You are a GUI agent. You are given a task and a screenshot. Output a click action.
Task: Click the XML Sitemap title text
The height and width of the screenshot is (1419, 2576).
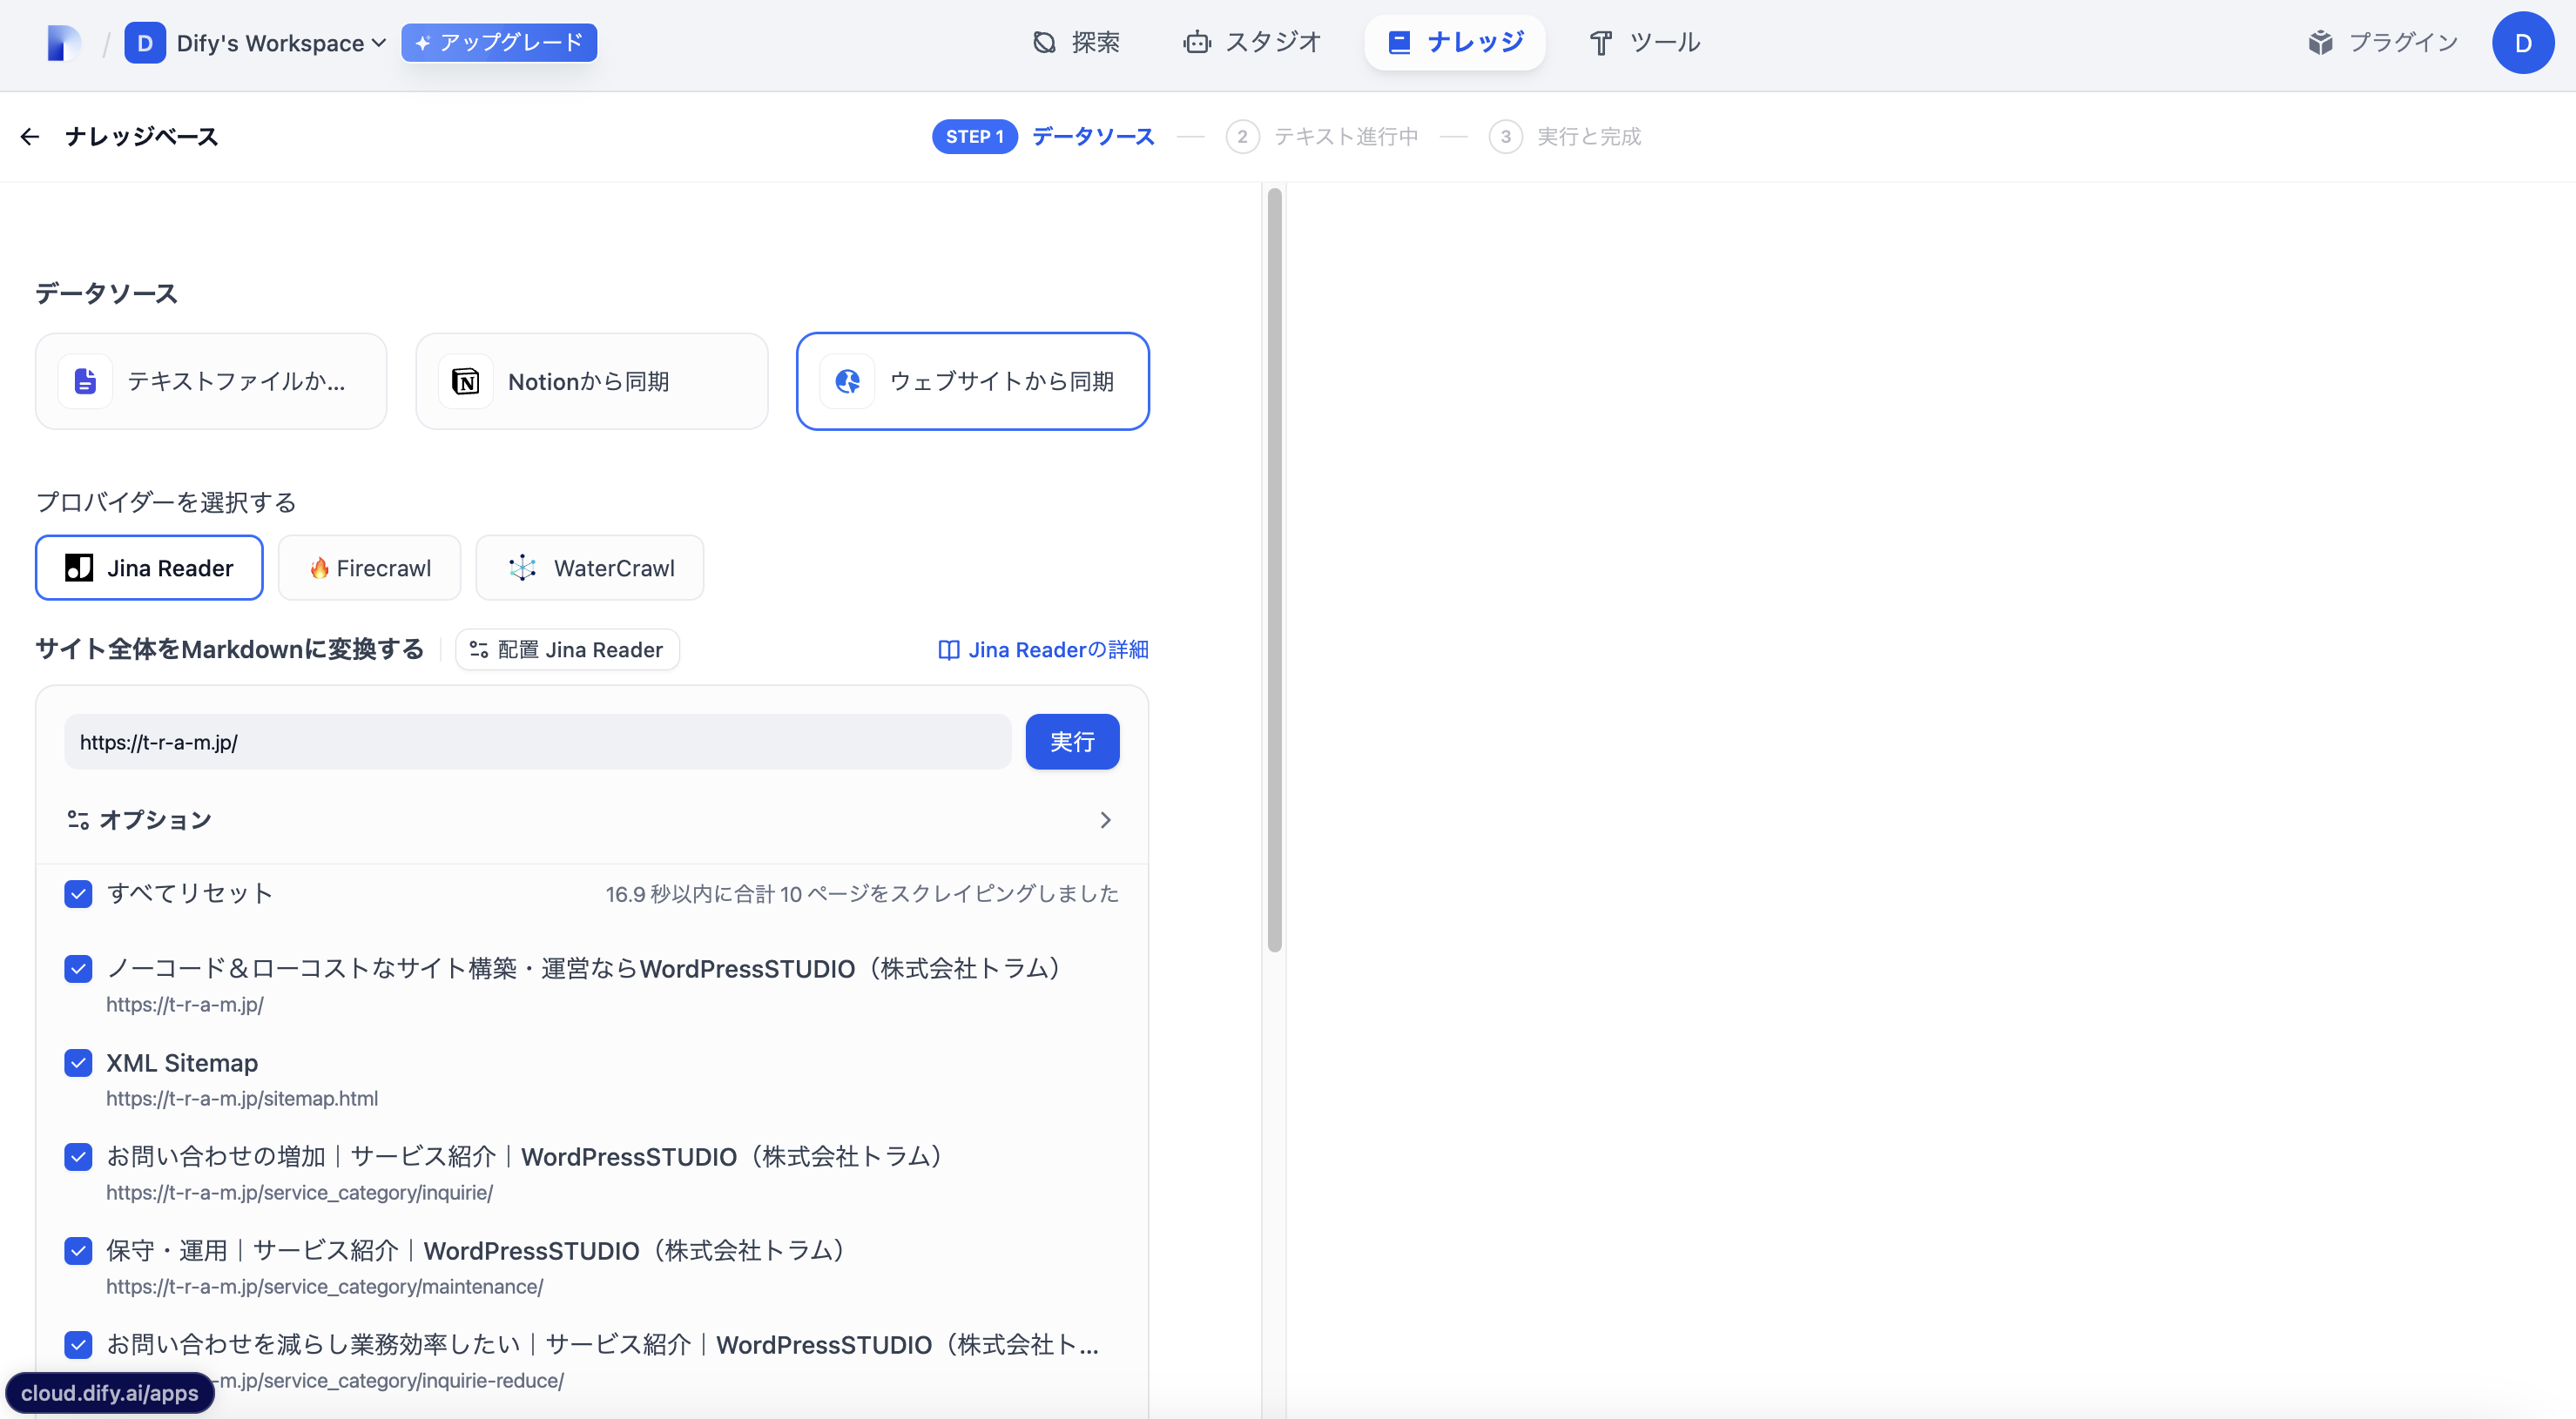click(x=182, y=1062)
